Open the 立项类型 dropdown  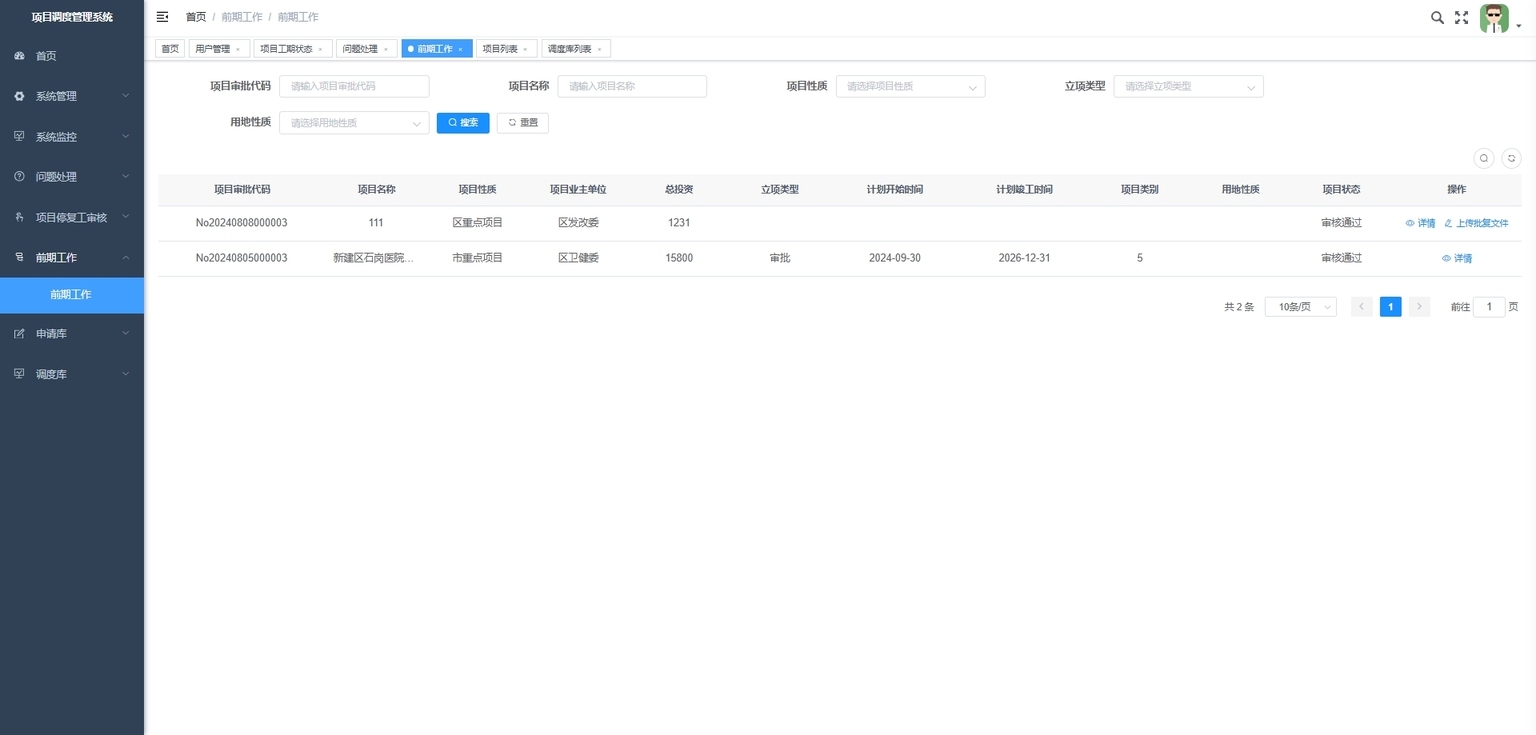pos(1188,86)
